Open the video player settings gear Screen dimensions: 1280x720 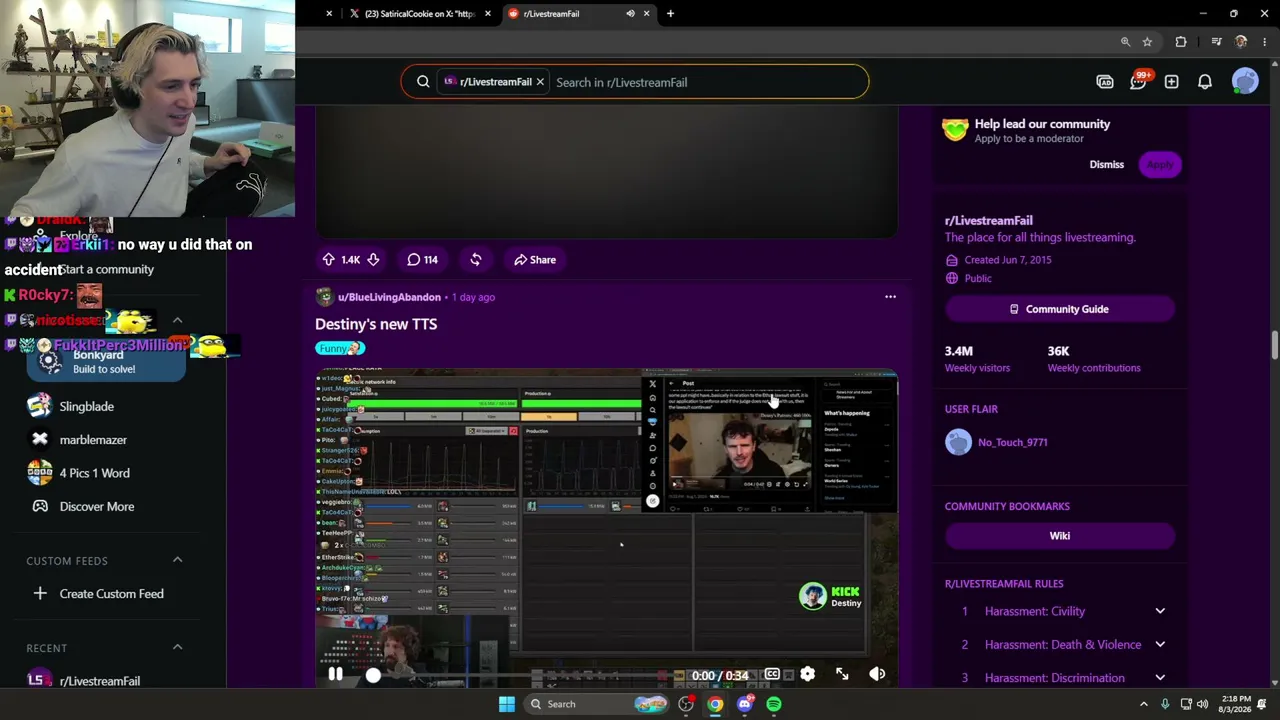pyautogui.click(x=807, y=675)
